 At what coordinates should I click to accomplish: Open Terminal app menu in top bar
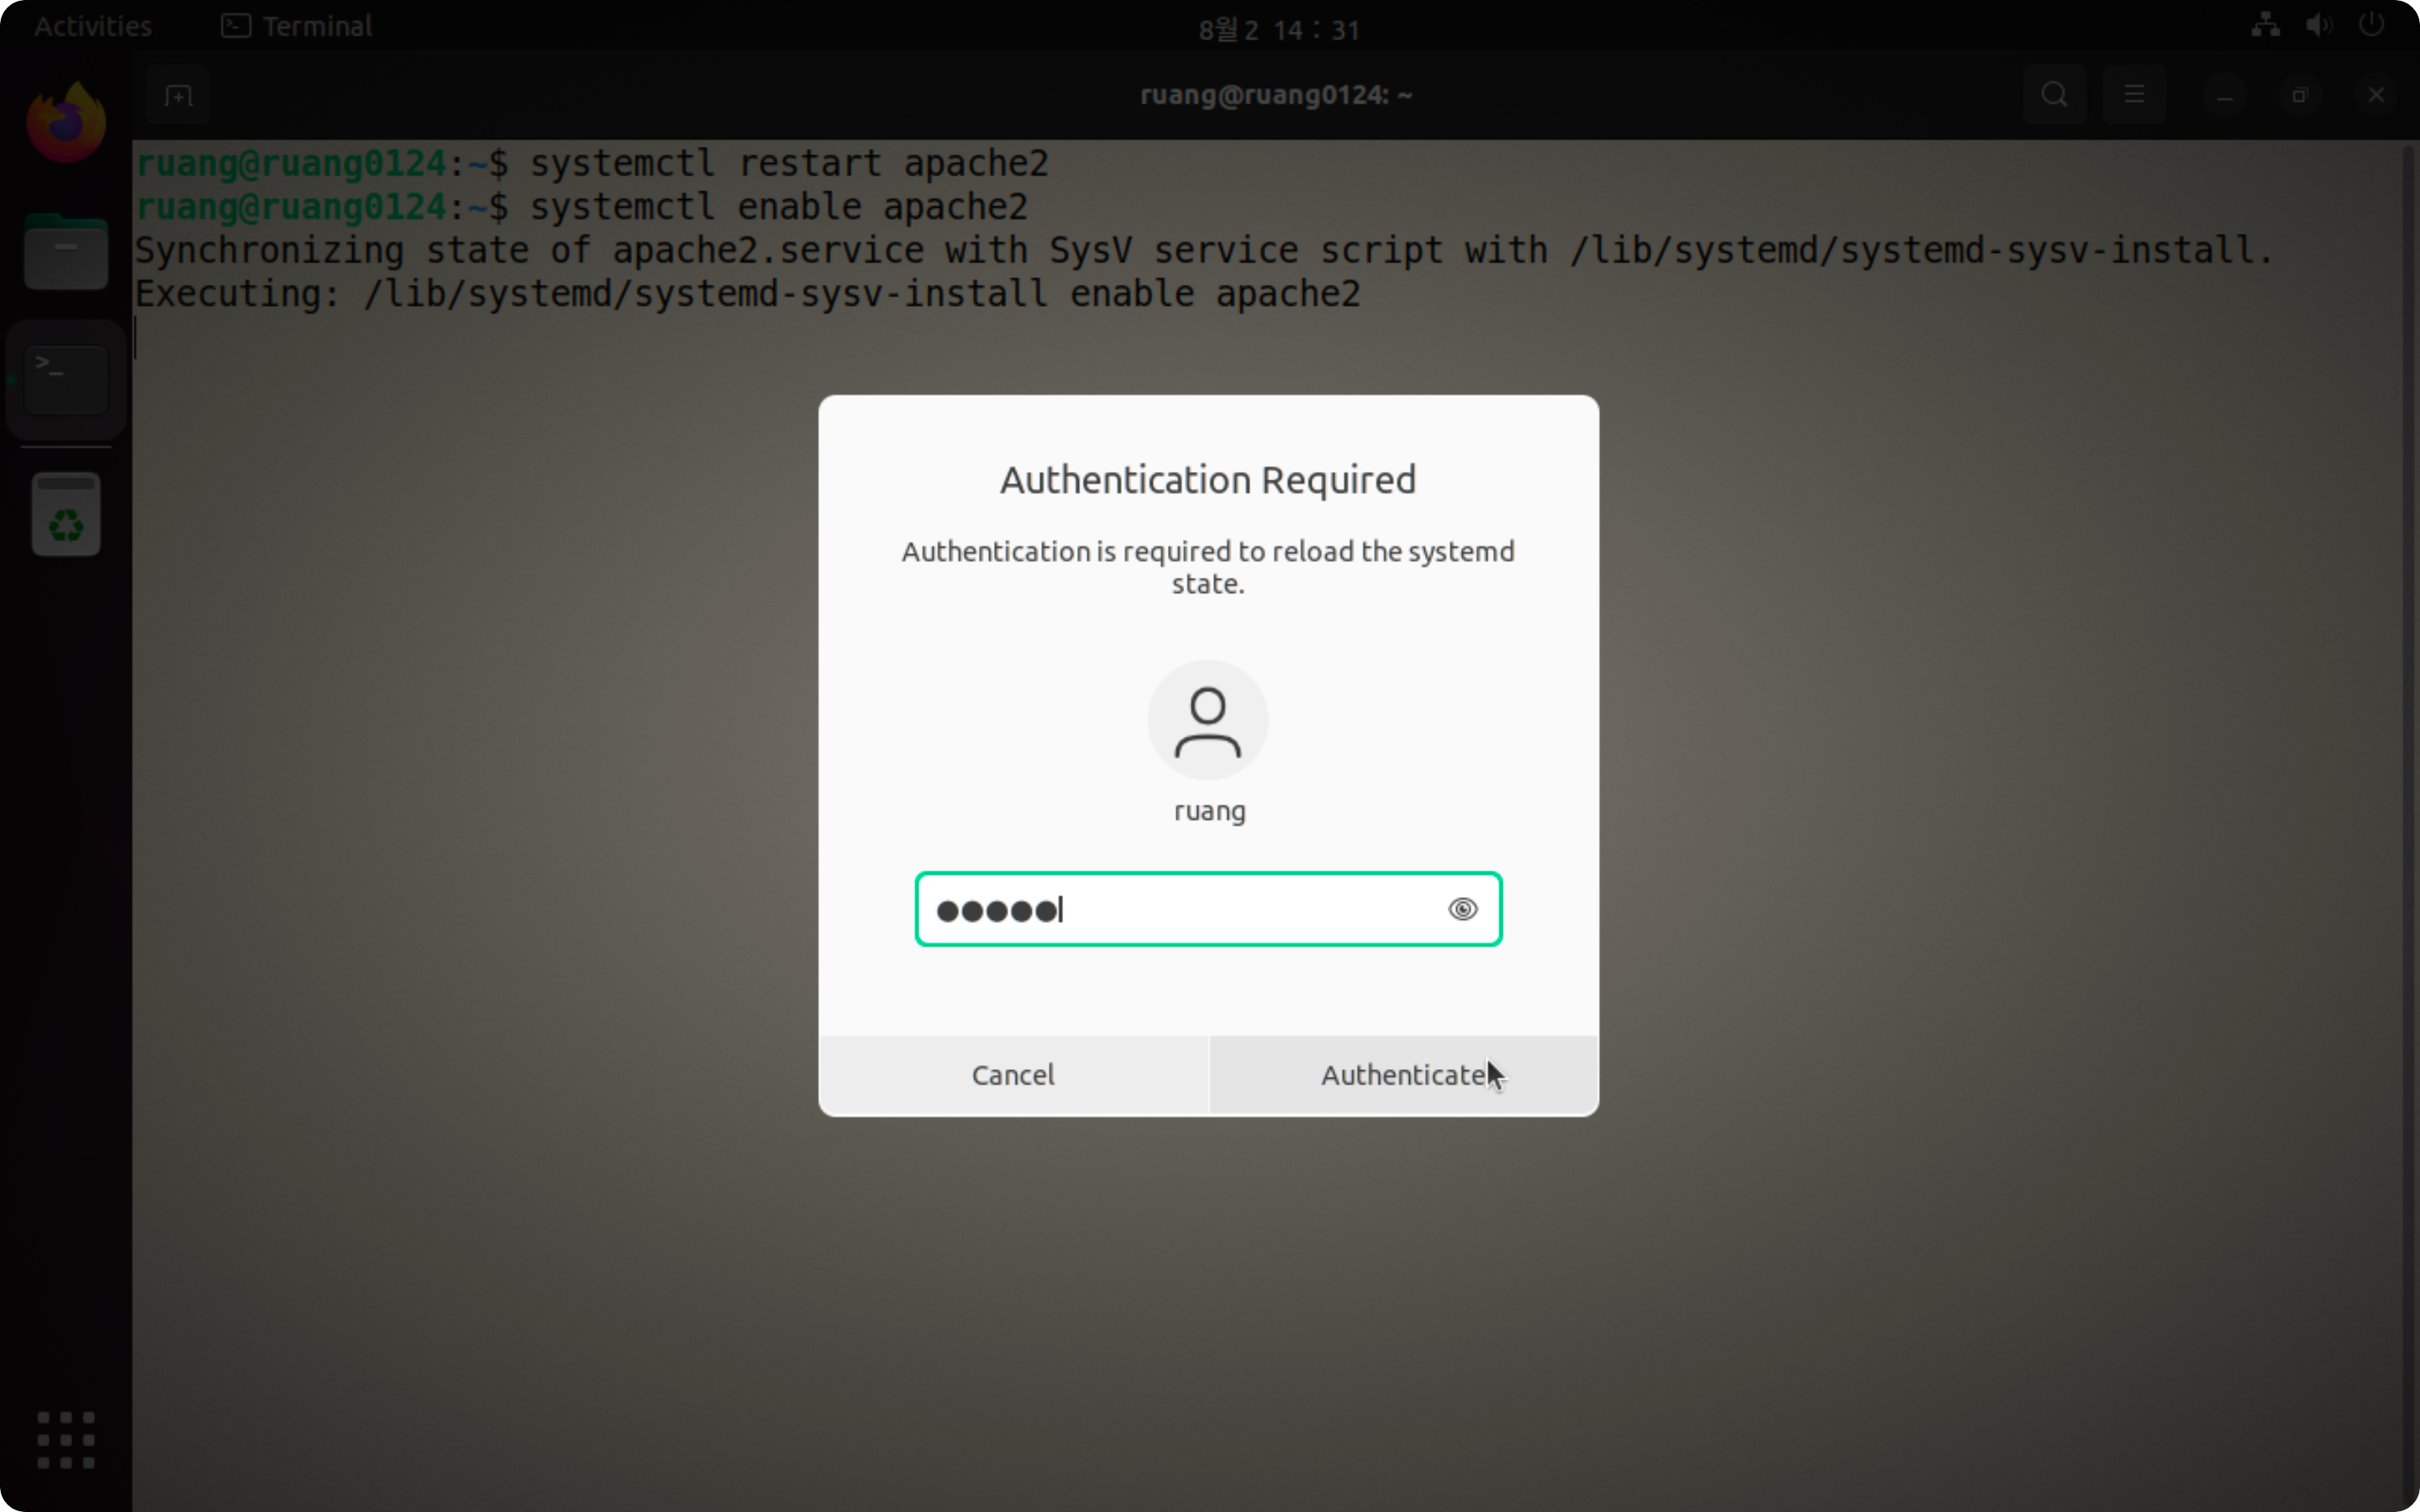click(x=297, y=26)
